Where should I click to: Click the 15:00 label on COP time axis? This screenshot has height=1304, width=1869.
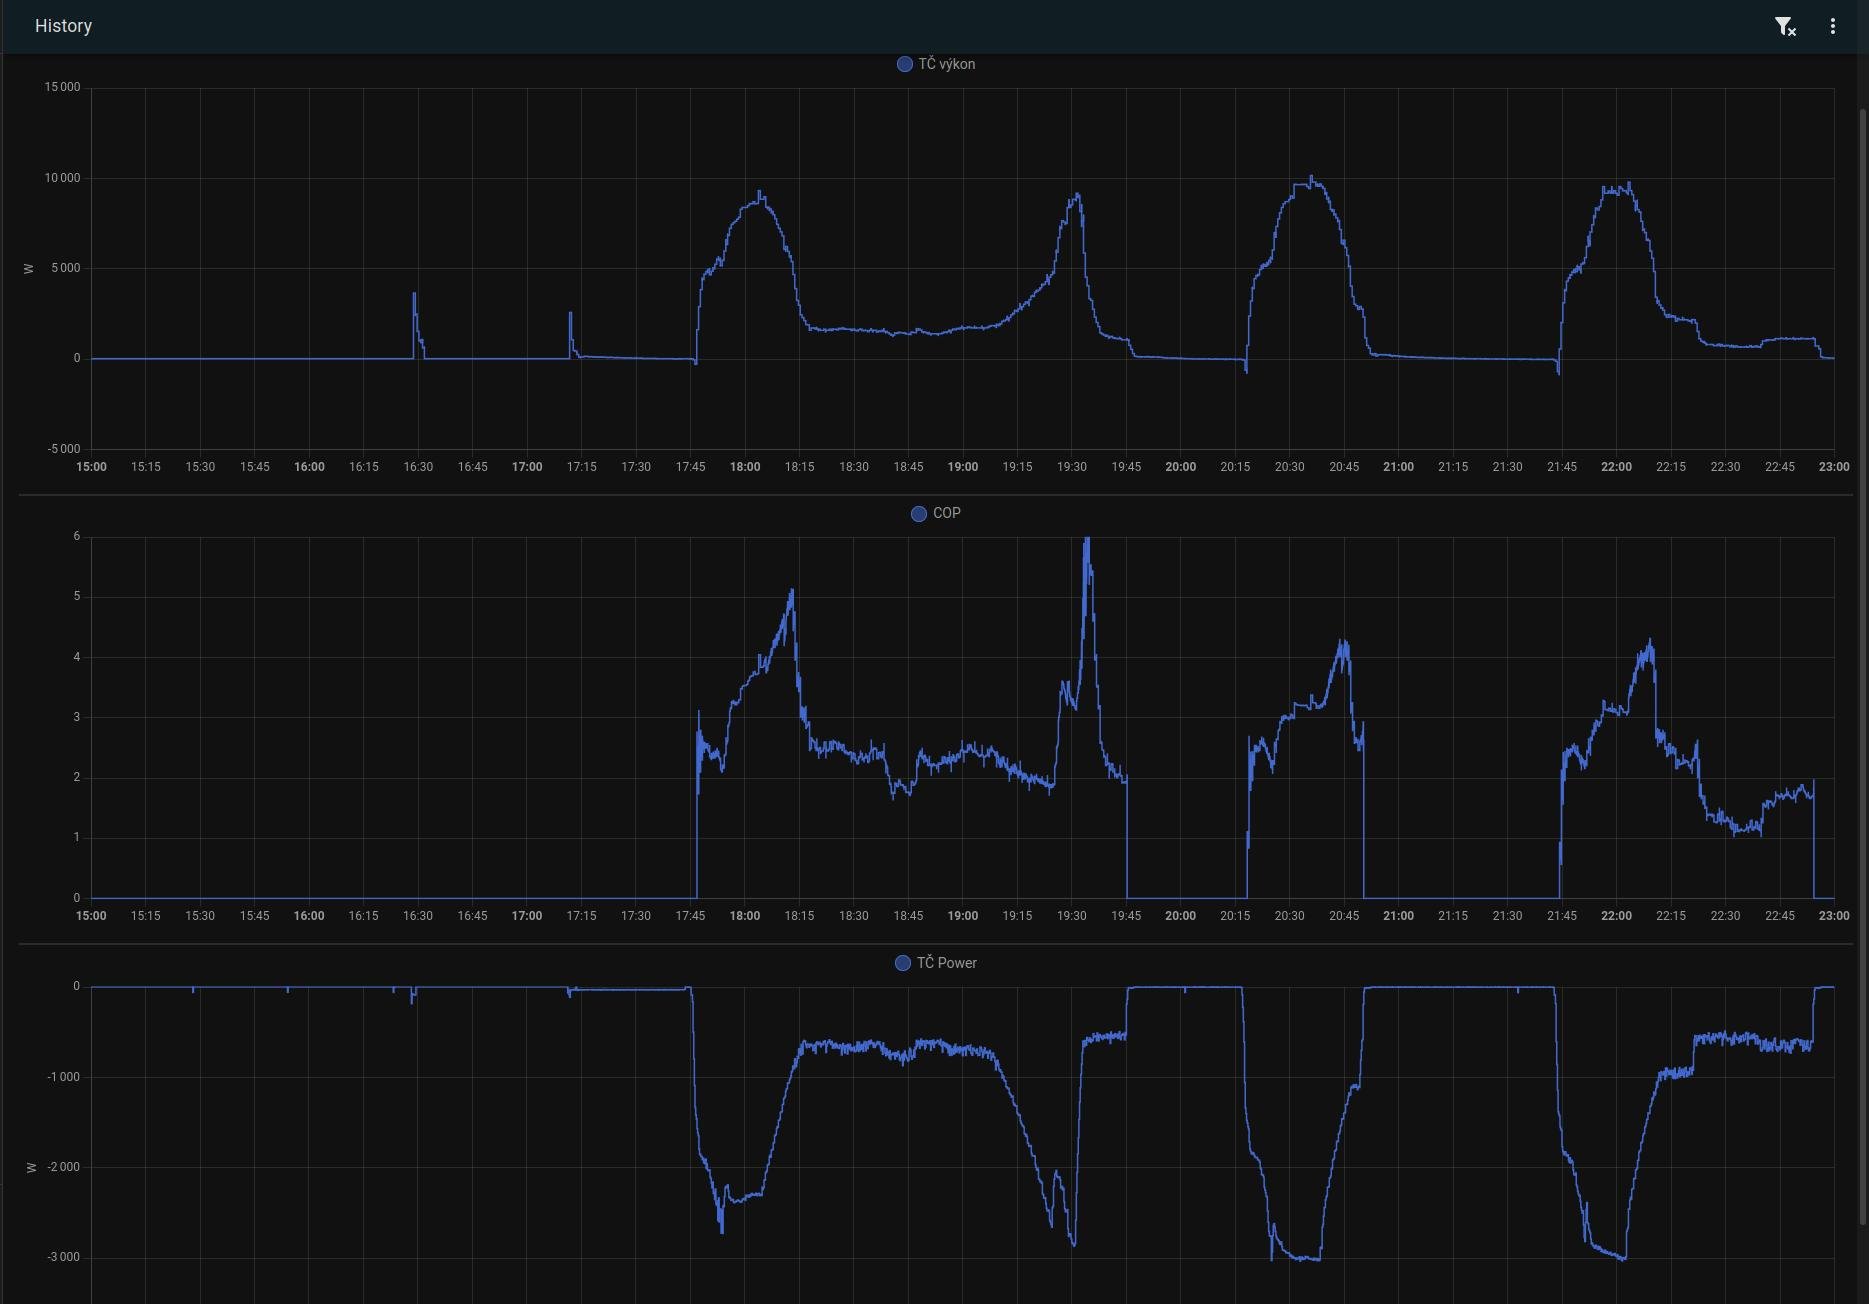tap(91, 916)
